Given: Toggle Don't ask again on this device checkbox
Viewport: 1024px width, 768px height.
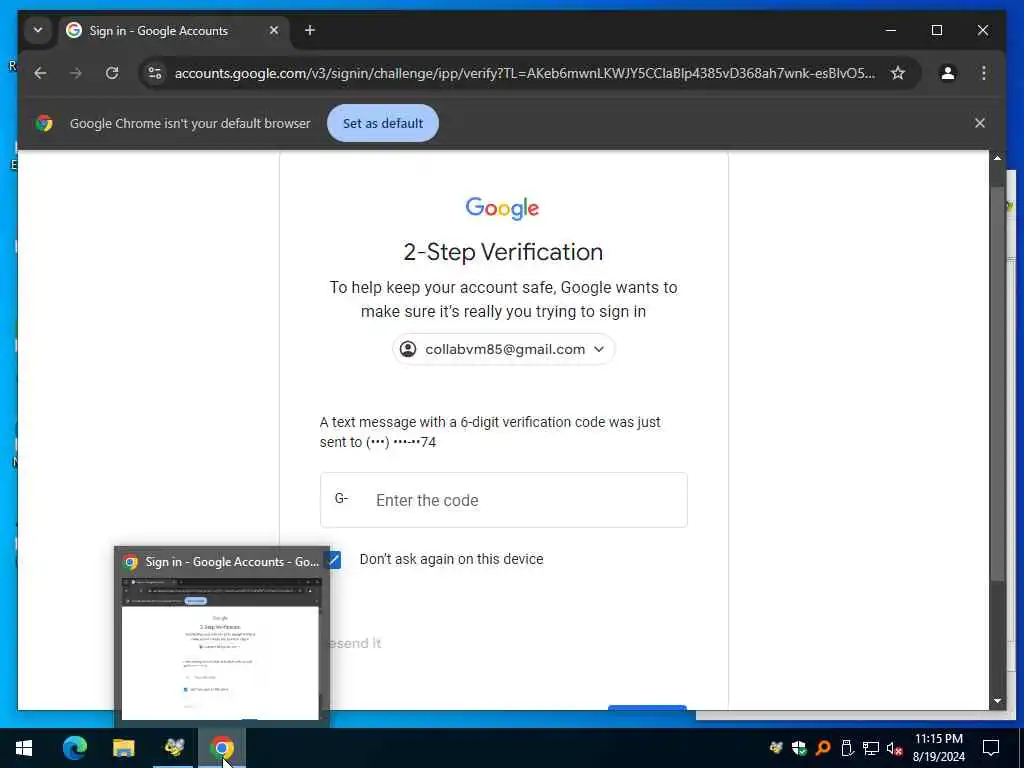Looking at the screenshot, I should click(334, 560).
